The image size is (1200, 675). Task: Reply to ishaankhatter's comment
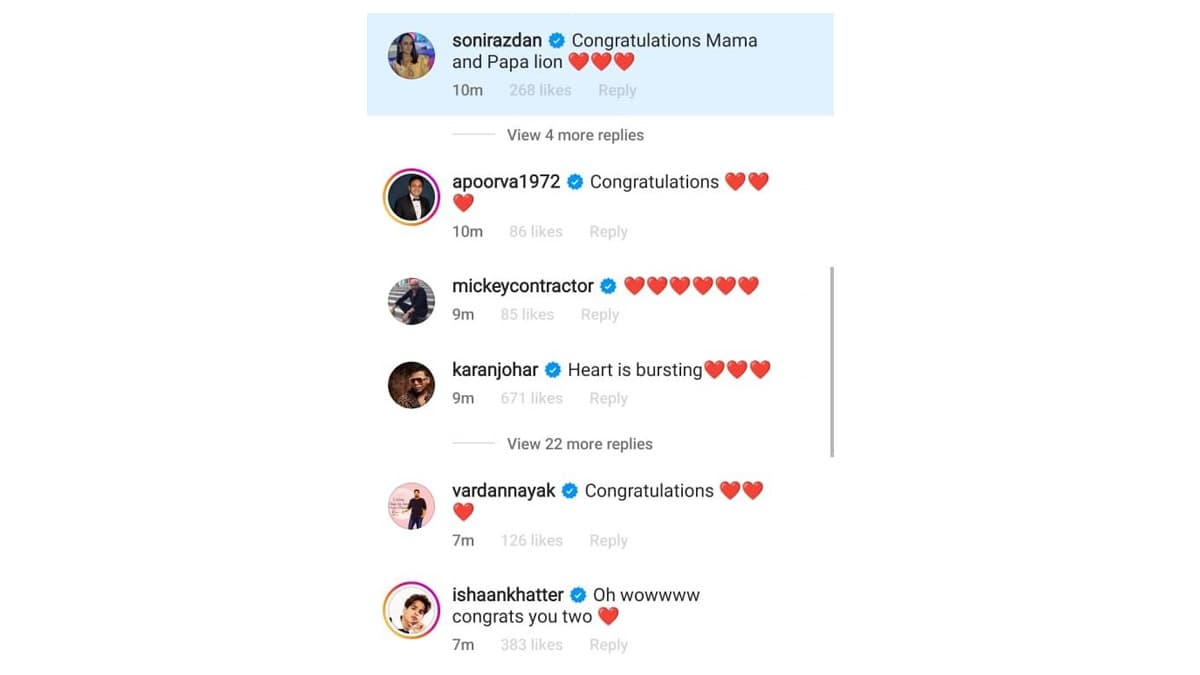tap(608, 645)
